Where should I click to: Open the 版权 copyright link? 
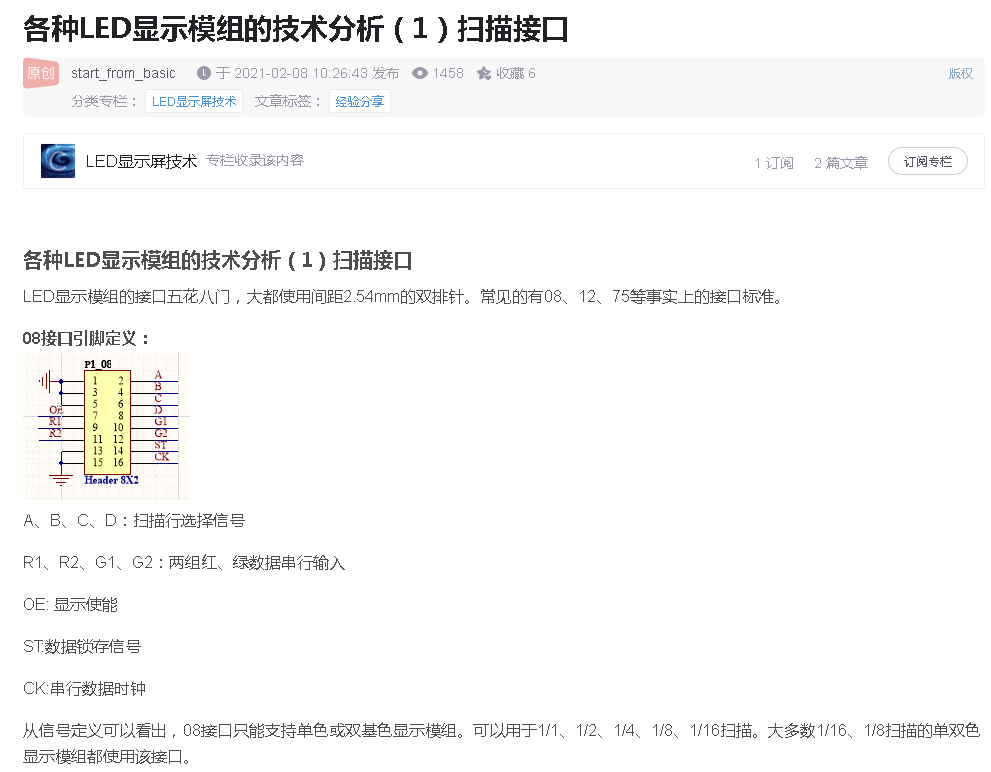coord(960,73)
